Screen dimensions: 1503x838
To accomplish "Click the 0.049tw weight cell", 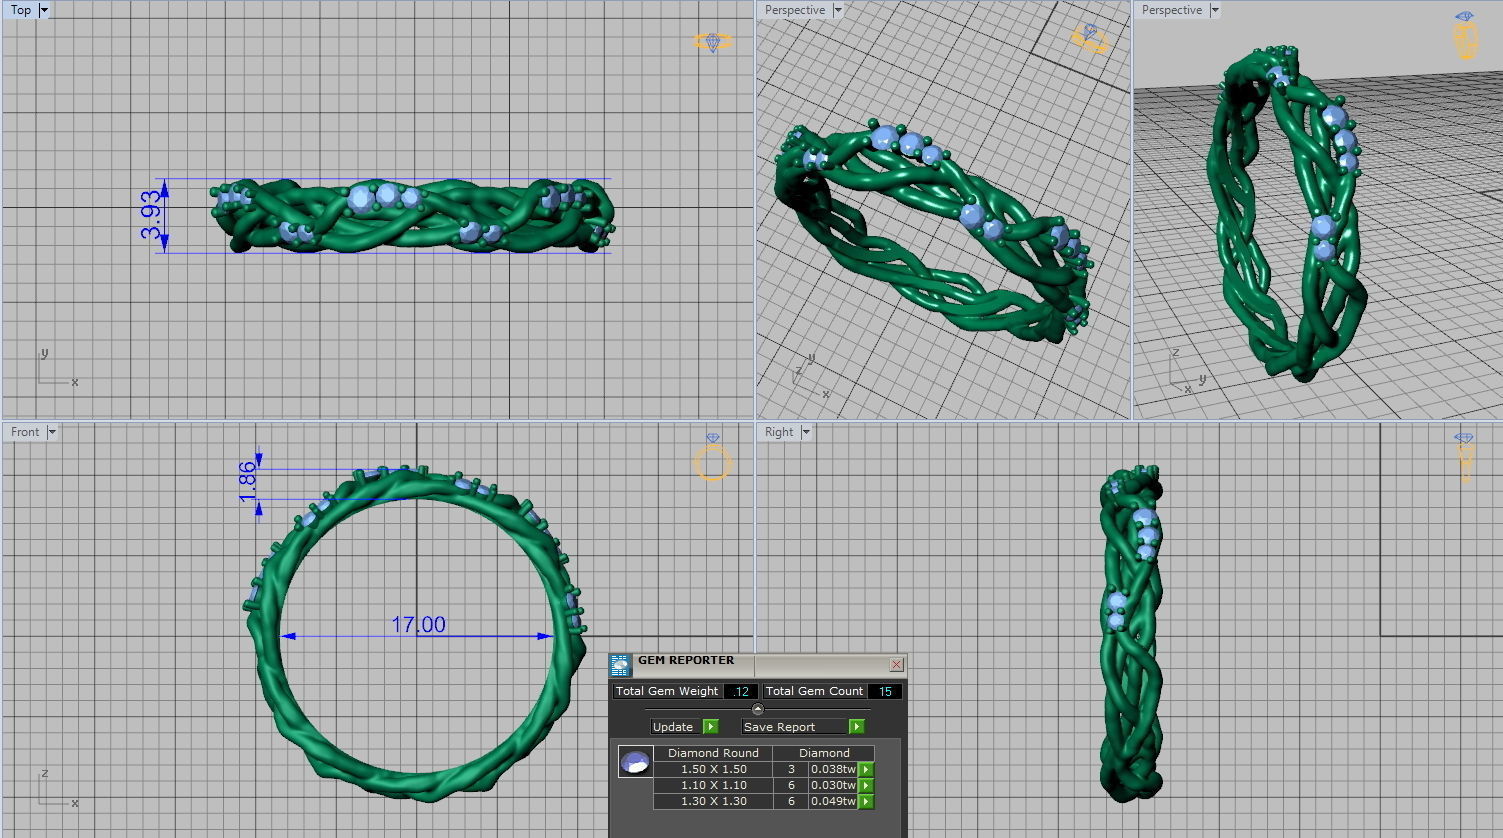I will [x=833, y=801].
